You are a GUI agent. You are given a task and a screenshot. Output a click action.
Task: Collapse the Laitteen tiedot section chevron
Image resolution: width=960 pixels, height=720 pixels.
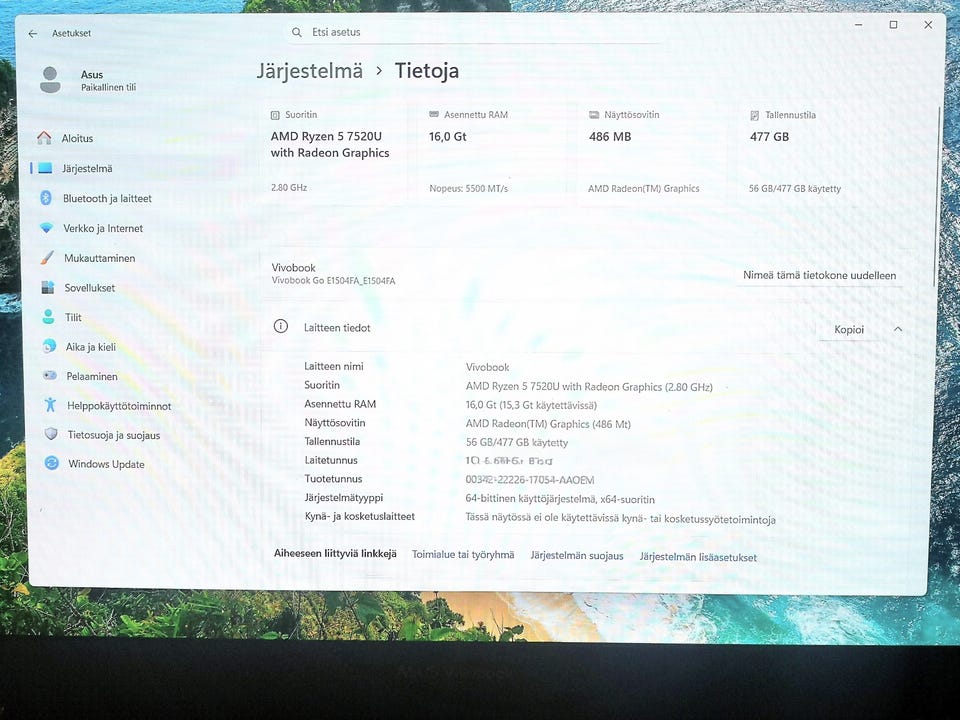[x=898, y=329]
